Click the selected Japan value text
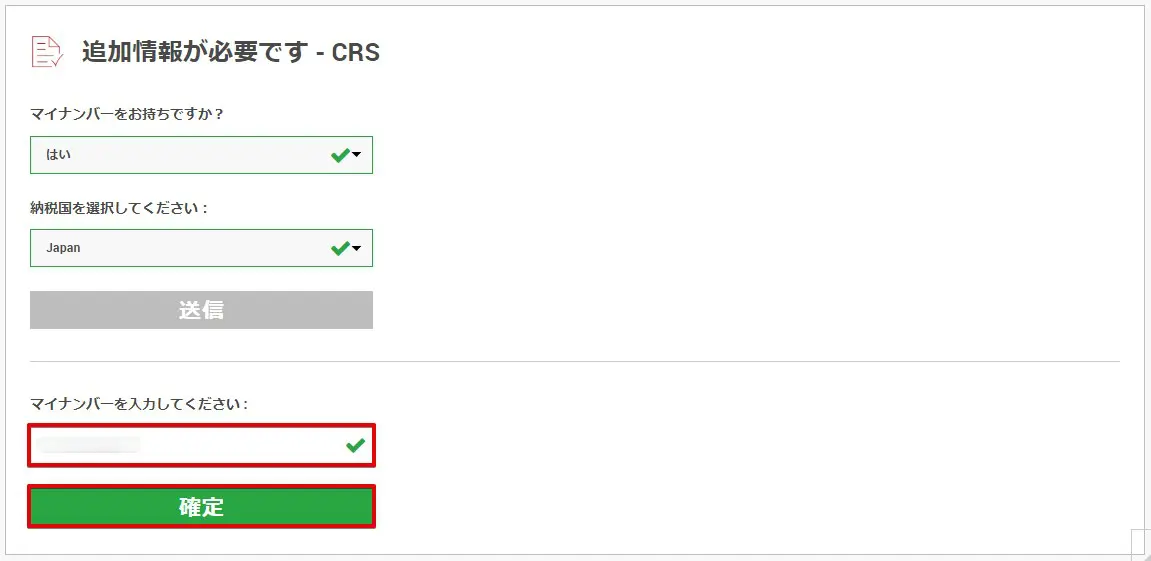1151x561 pixels. click(63, 248)
